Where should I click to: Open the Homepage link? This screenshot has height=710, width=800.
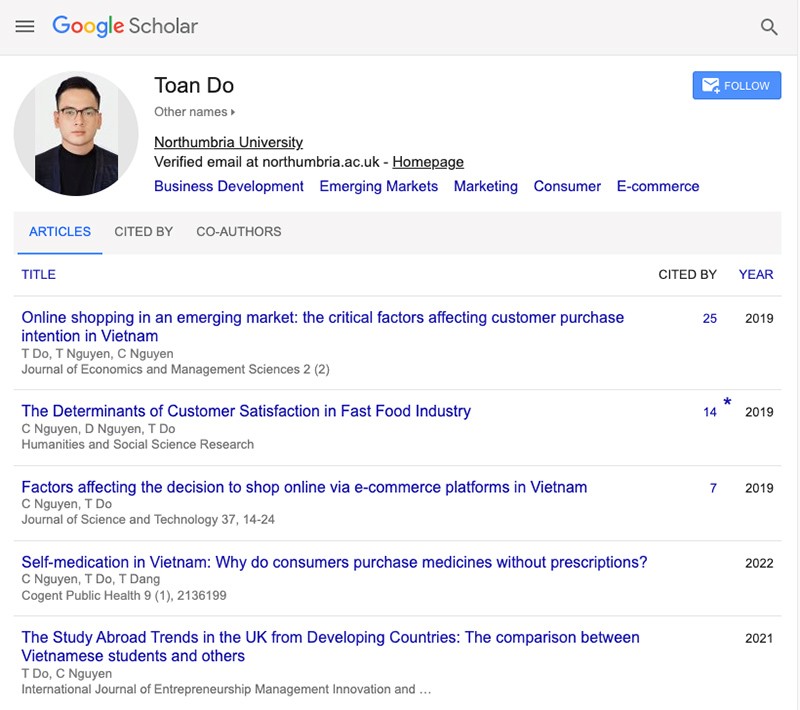(x=429, y=161)
